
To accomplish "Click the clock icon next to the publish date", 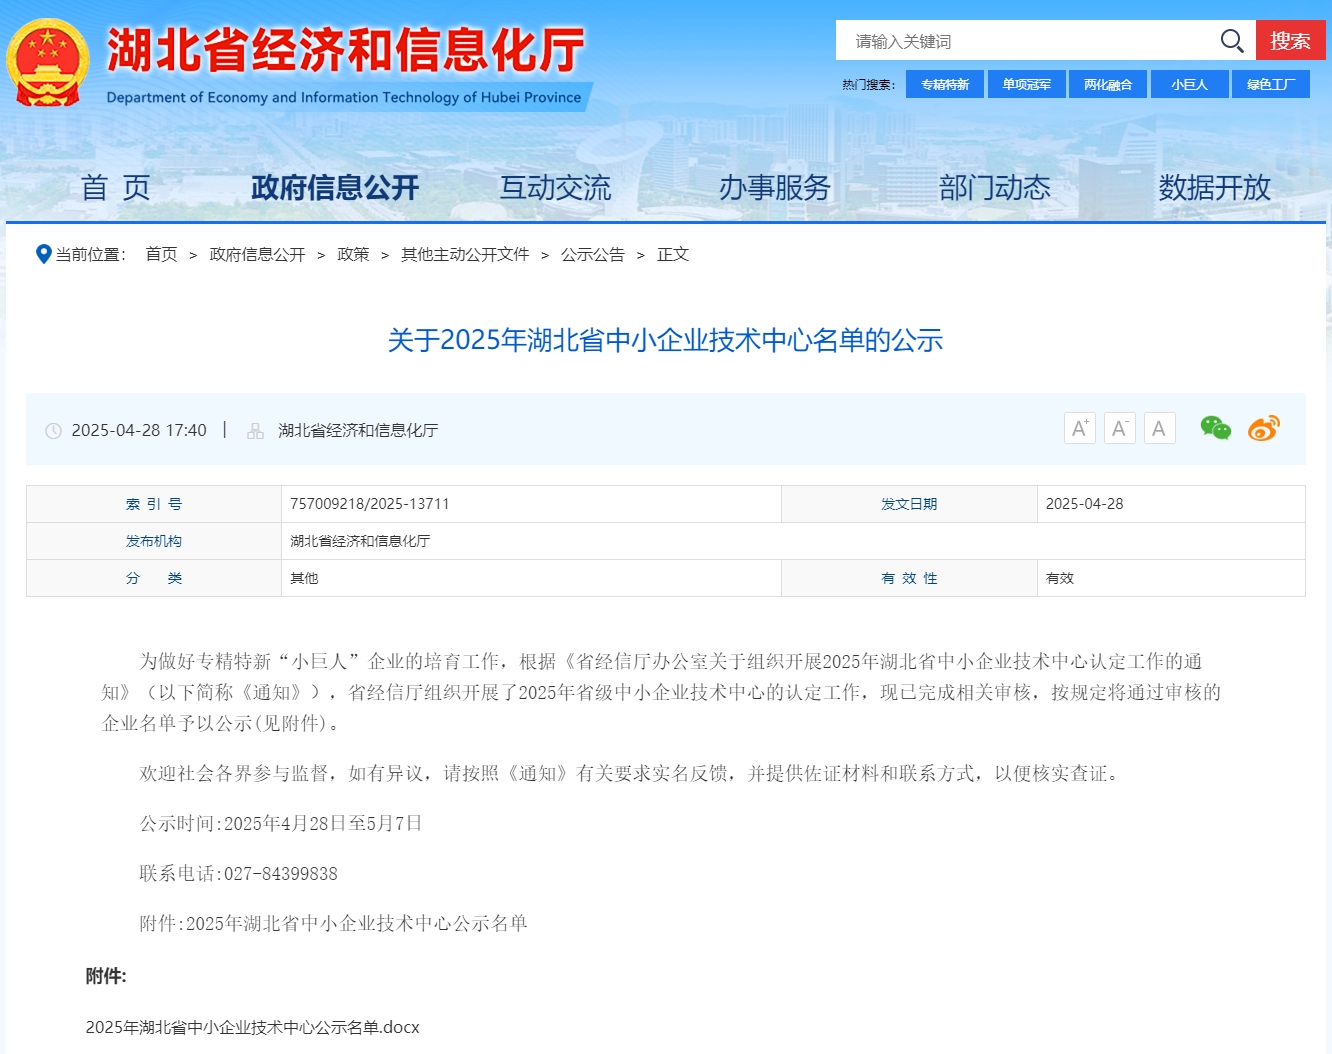I will 55,430.
